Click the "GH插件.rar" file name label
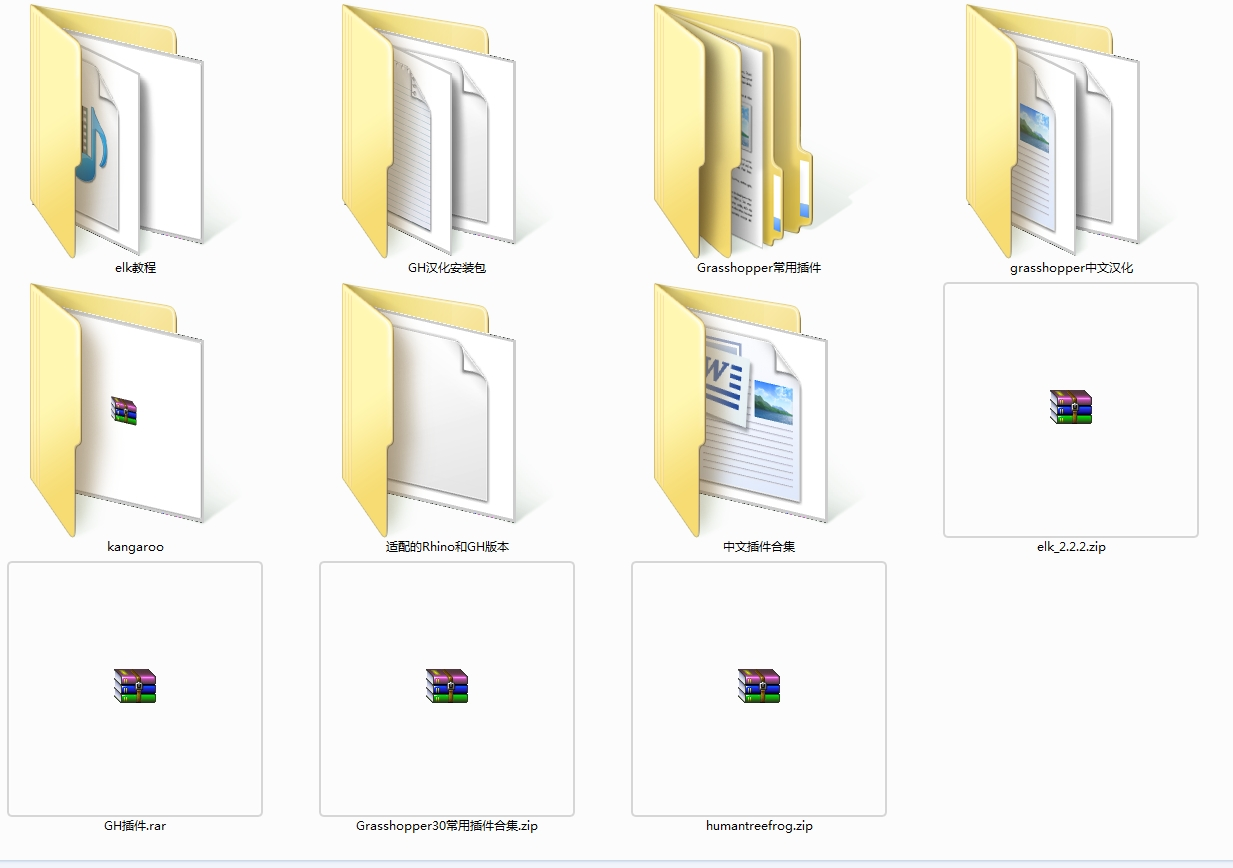 (135, 826)
